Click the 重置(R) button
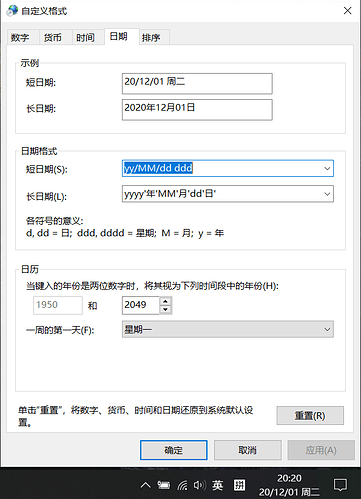 [x=310, y=415]
